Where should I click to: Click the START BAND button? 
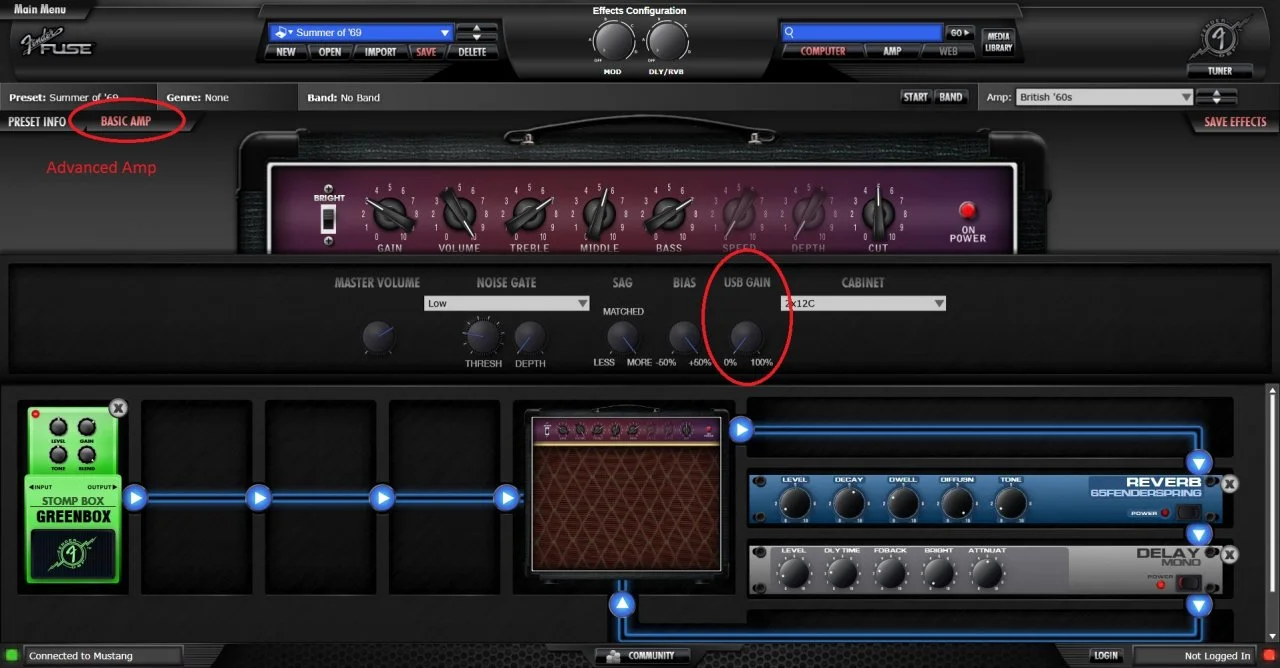click(x=933, y=97)
